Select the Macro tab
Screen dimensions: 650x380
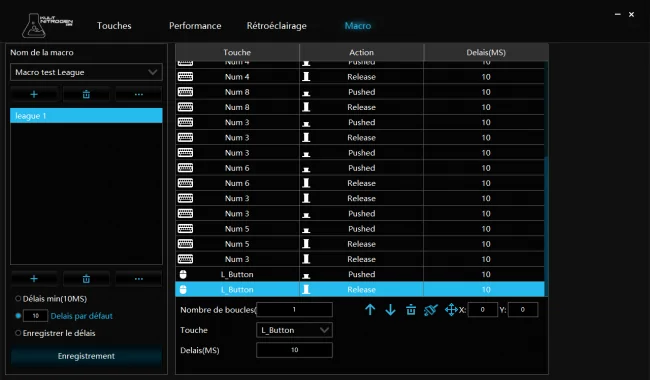(x=358, y=26)
